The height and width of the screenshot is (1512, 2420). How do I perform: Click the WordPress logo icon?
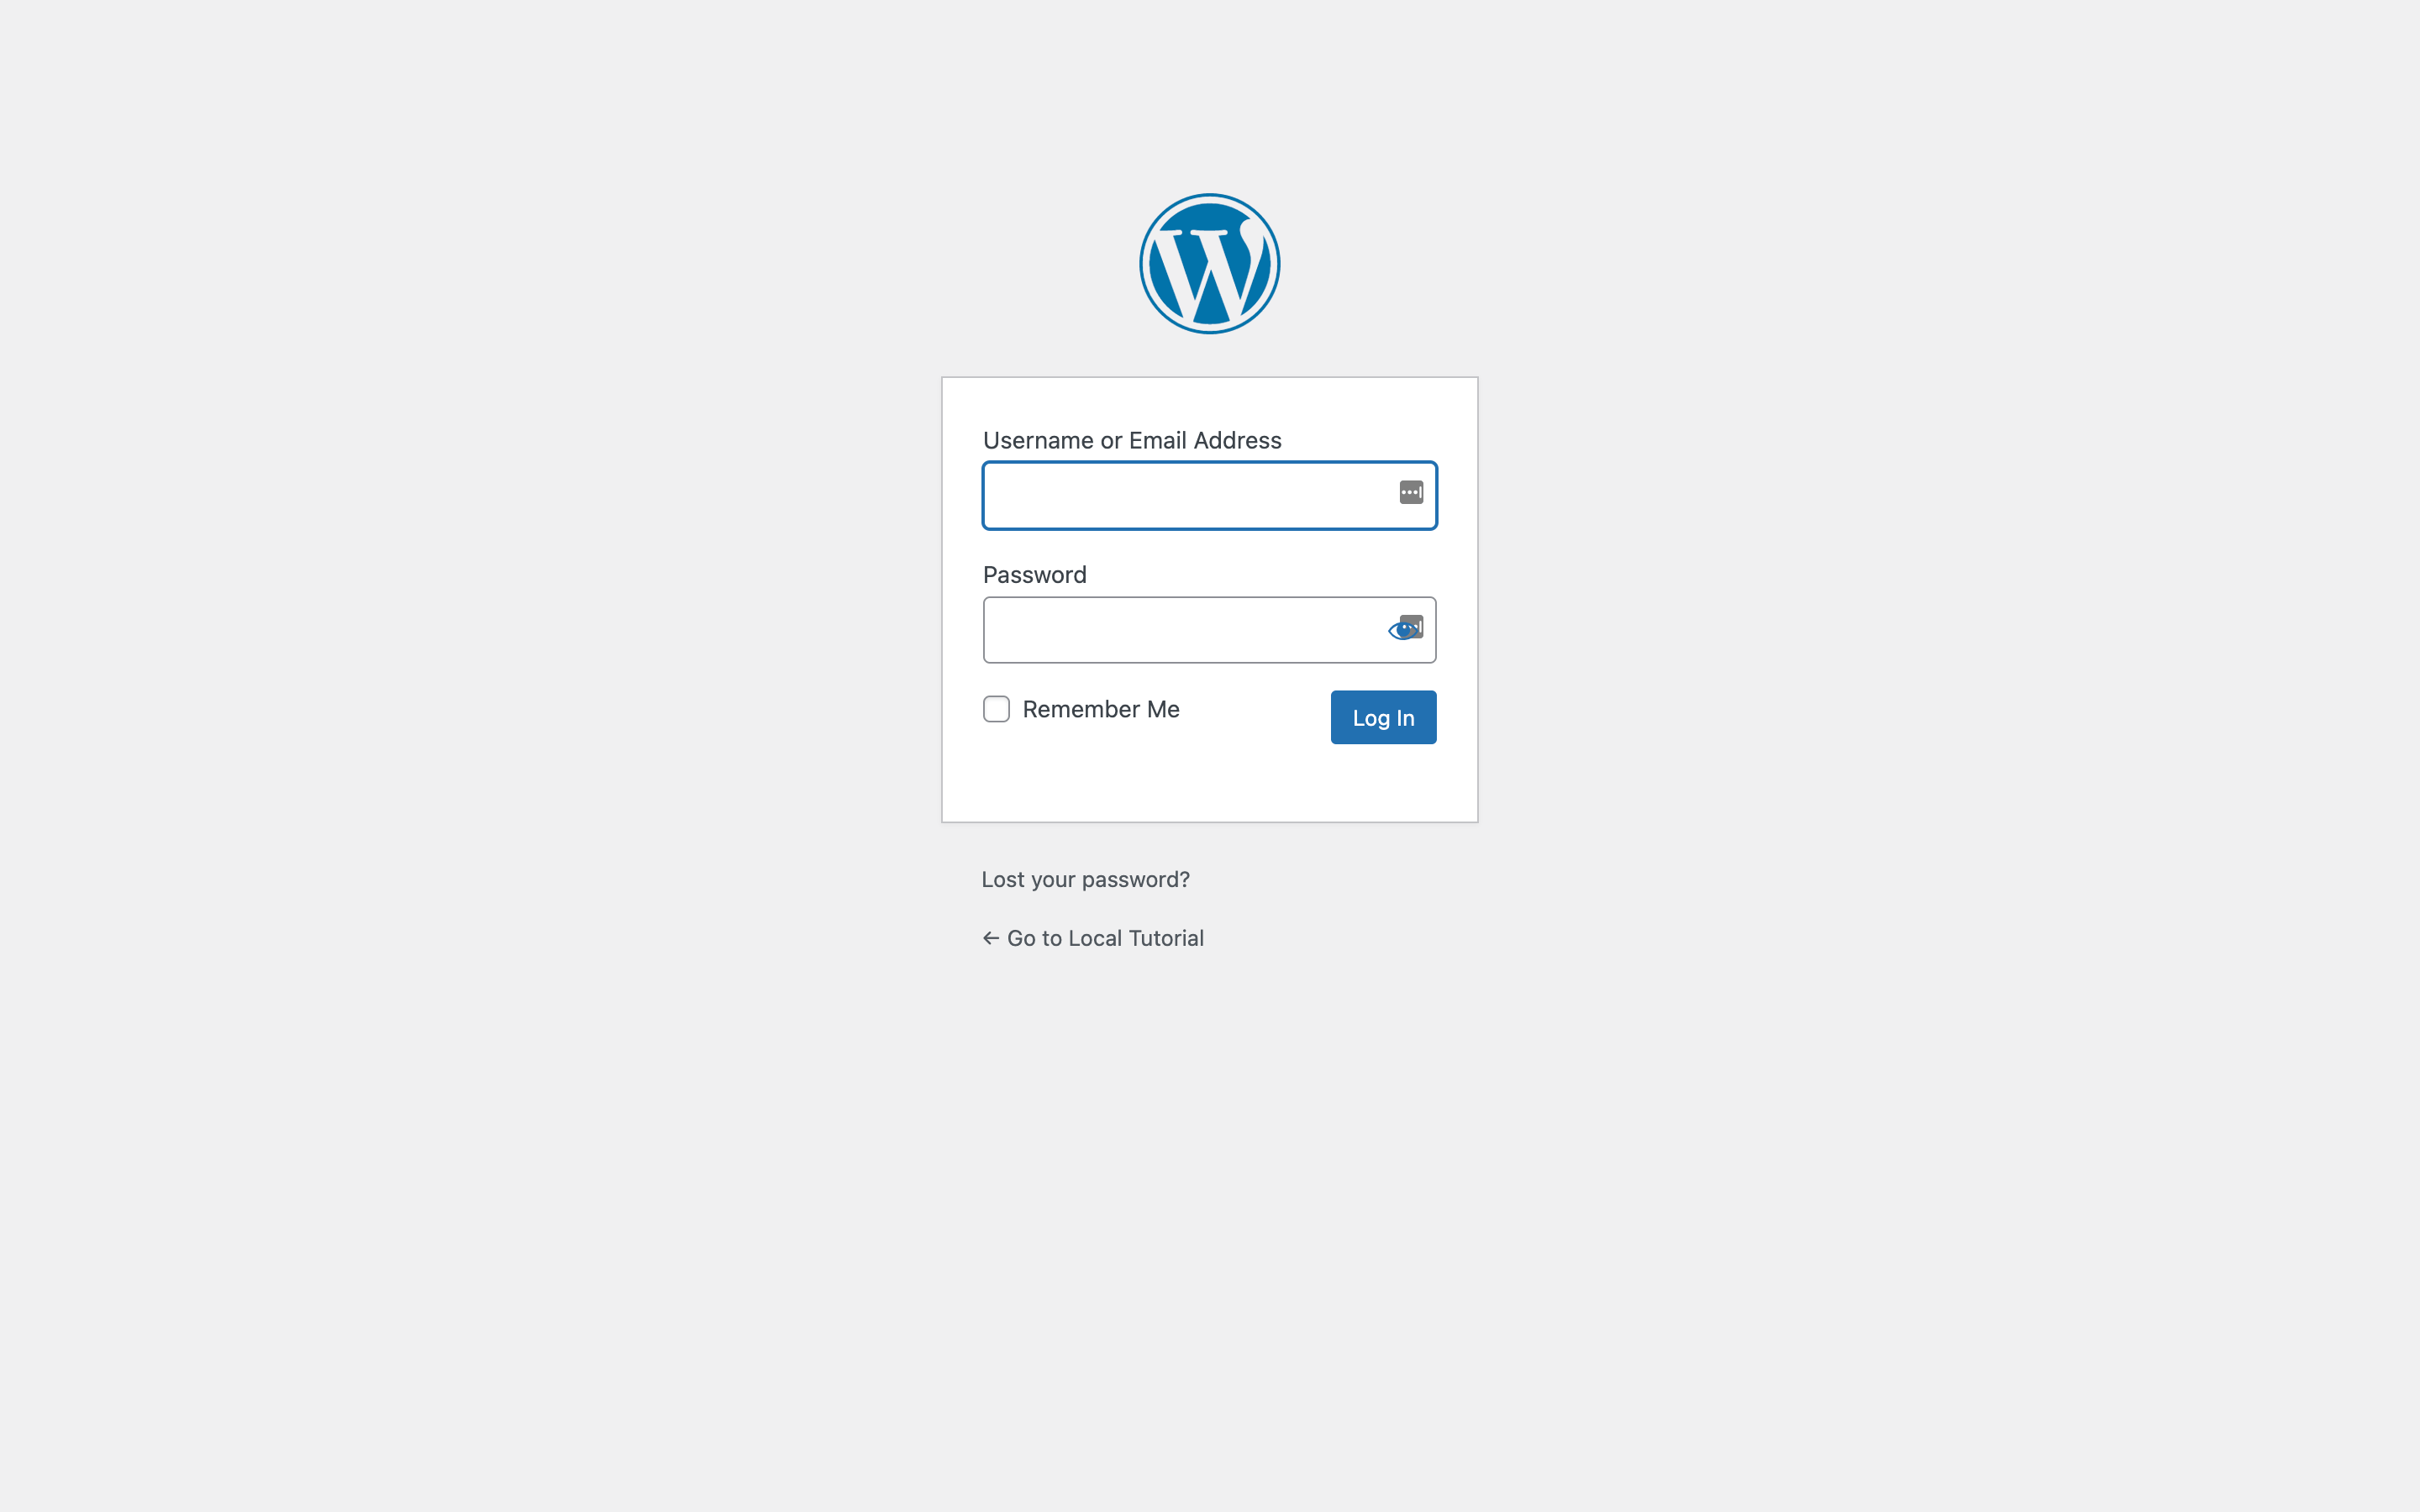(x=1209, y=265)
